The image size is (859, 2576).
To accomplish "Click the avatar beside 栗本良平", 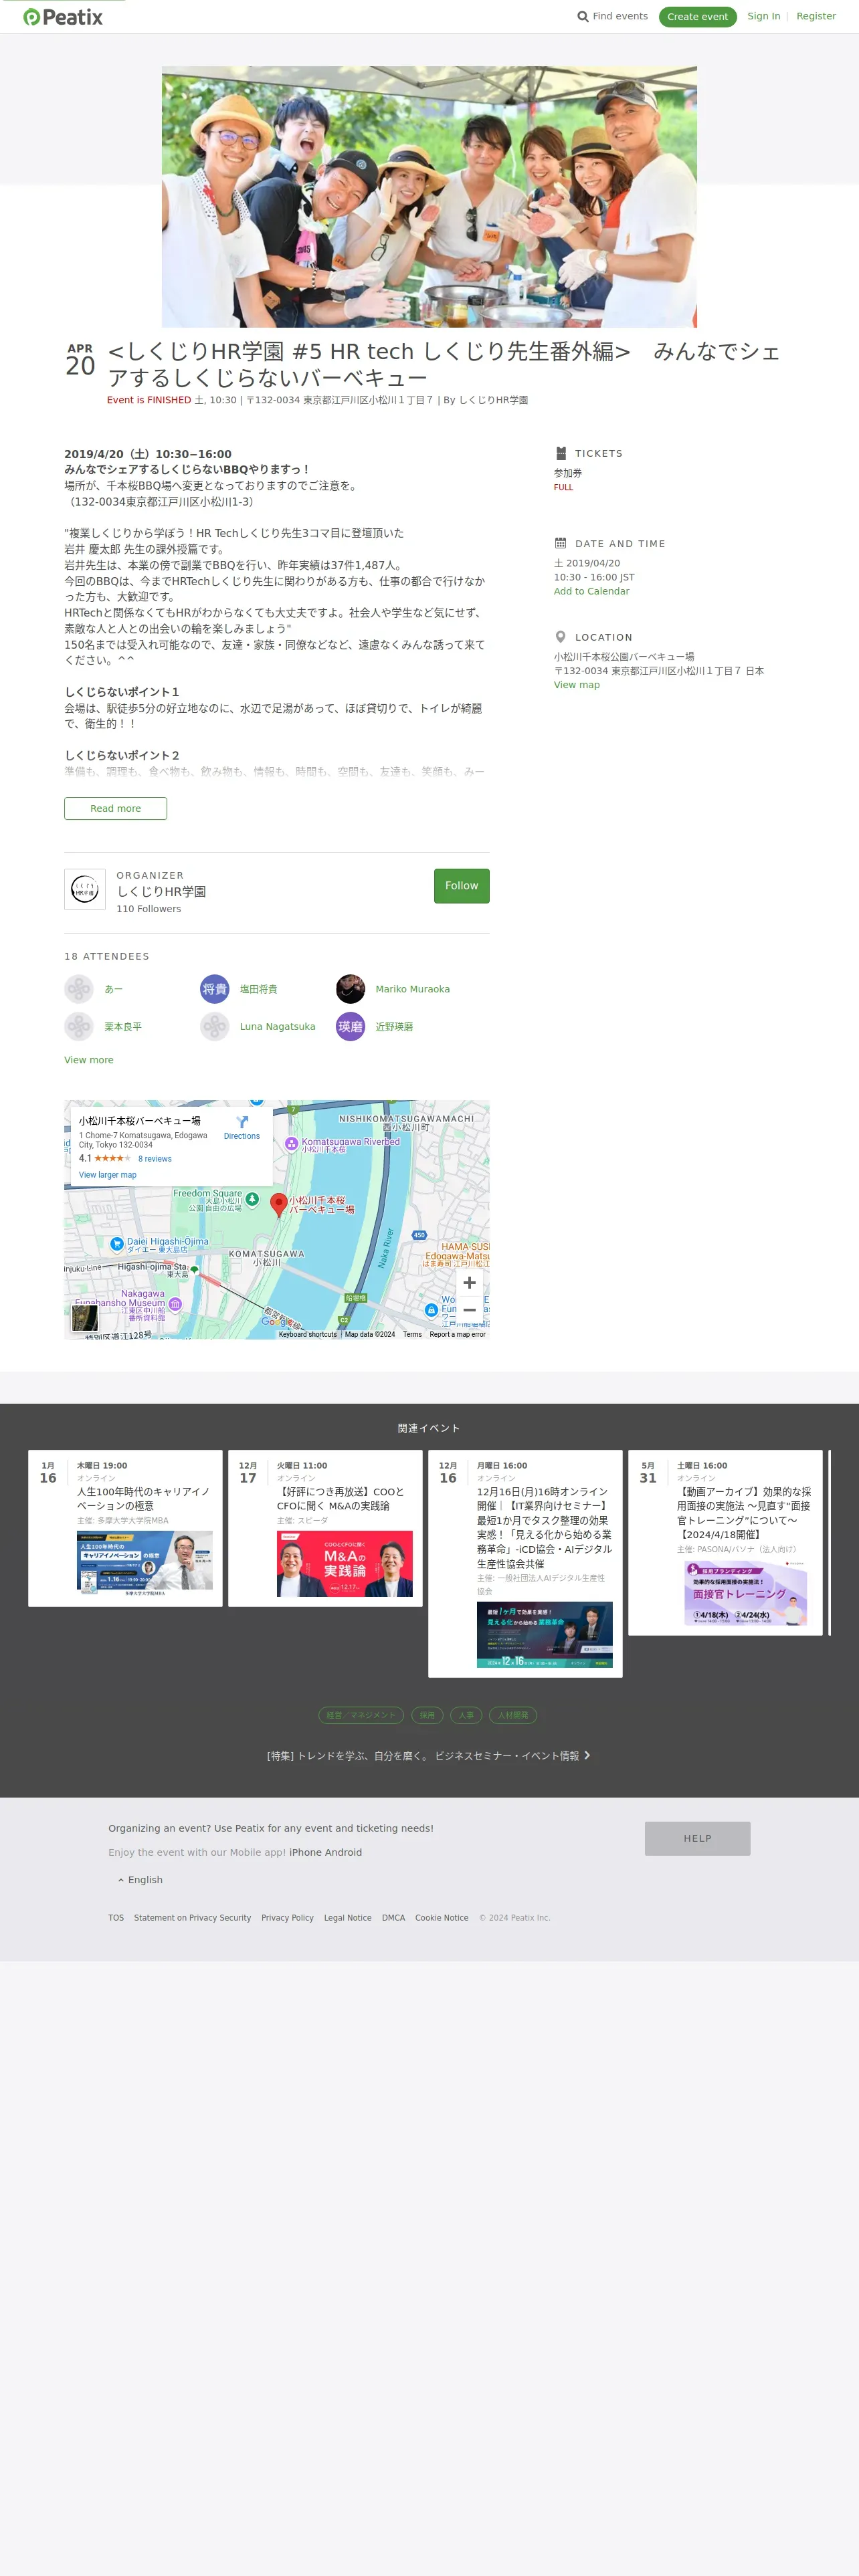I will (x=79, y=1027).
